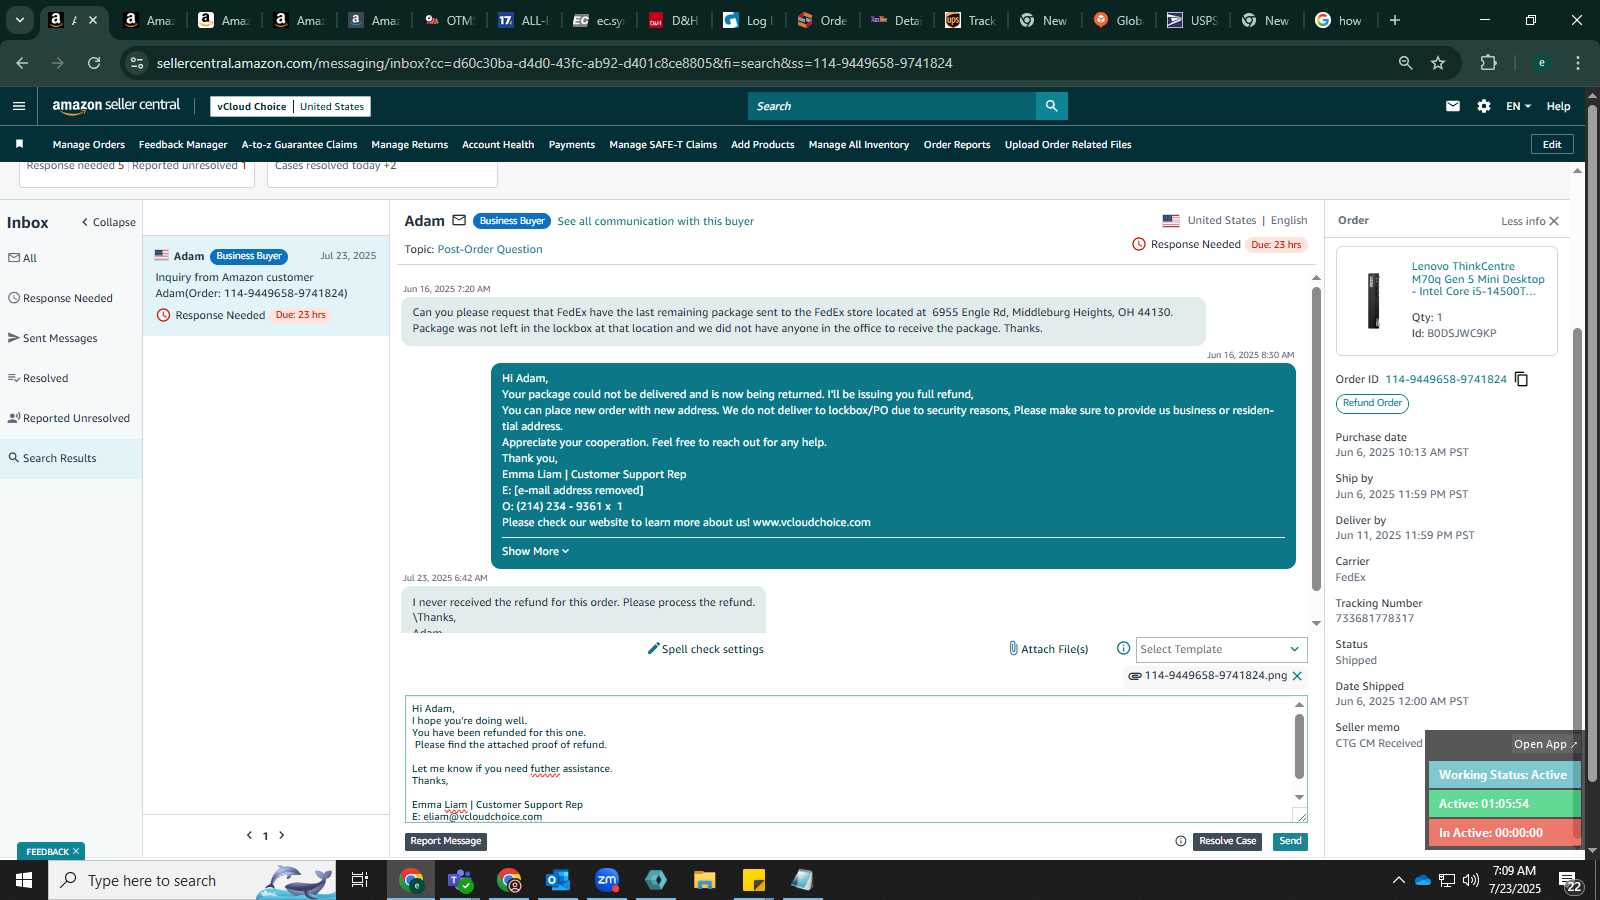Open Outlook from the taskbar

coord(557,880)
